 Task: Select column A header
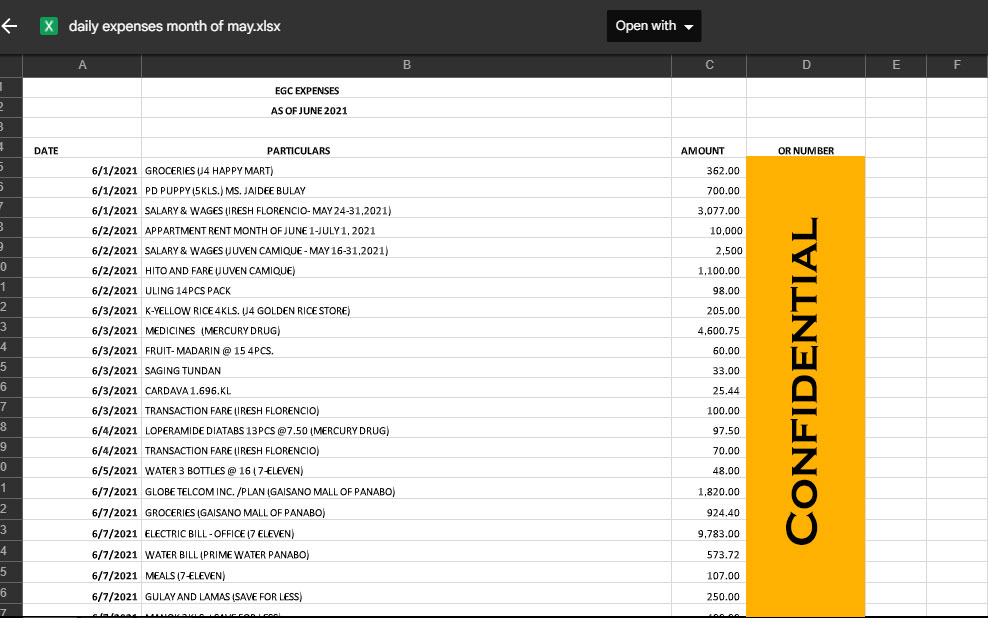[x=82, y=65]
